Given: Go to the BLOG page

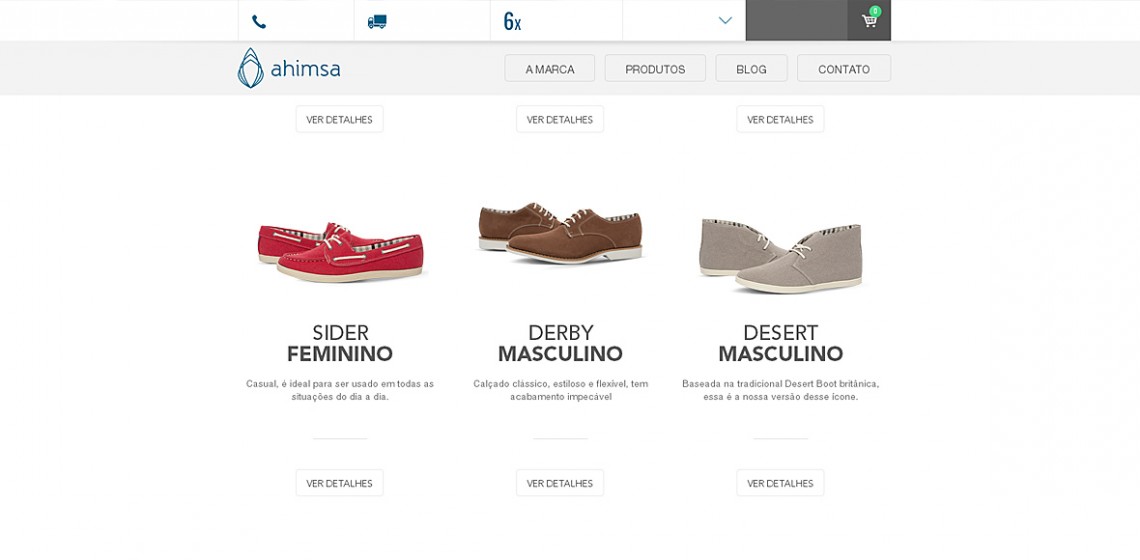Looking at the screenshot, I should (x=751, y=68).
